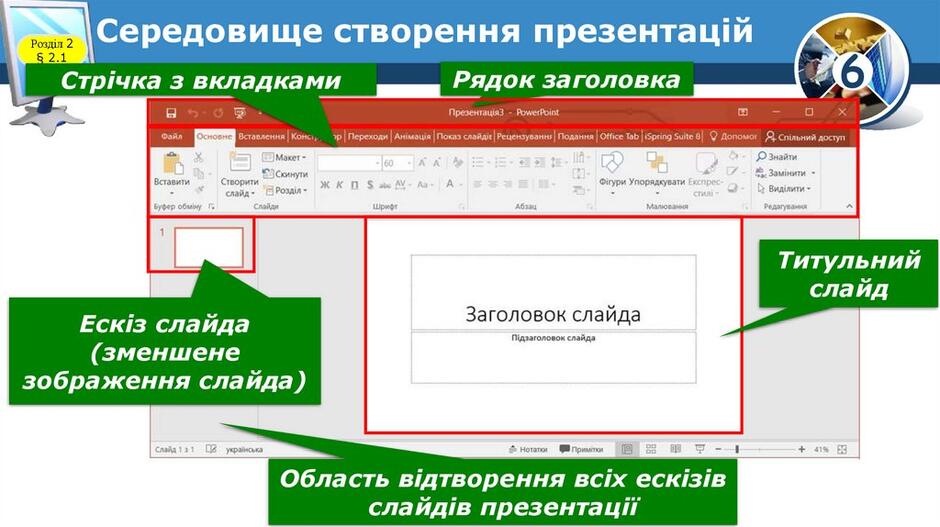Viewport: 940px width, 527px height.
Task: Click the Cut scissors icon
Action: [x=198, y=157]
